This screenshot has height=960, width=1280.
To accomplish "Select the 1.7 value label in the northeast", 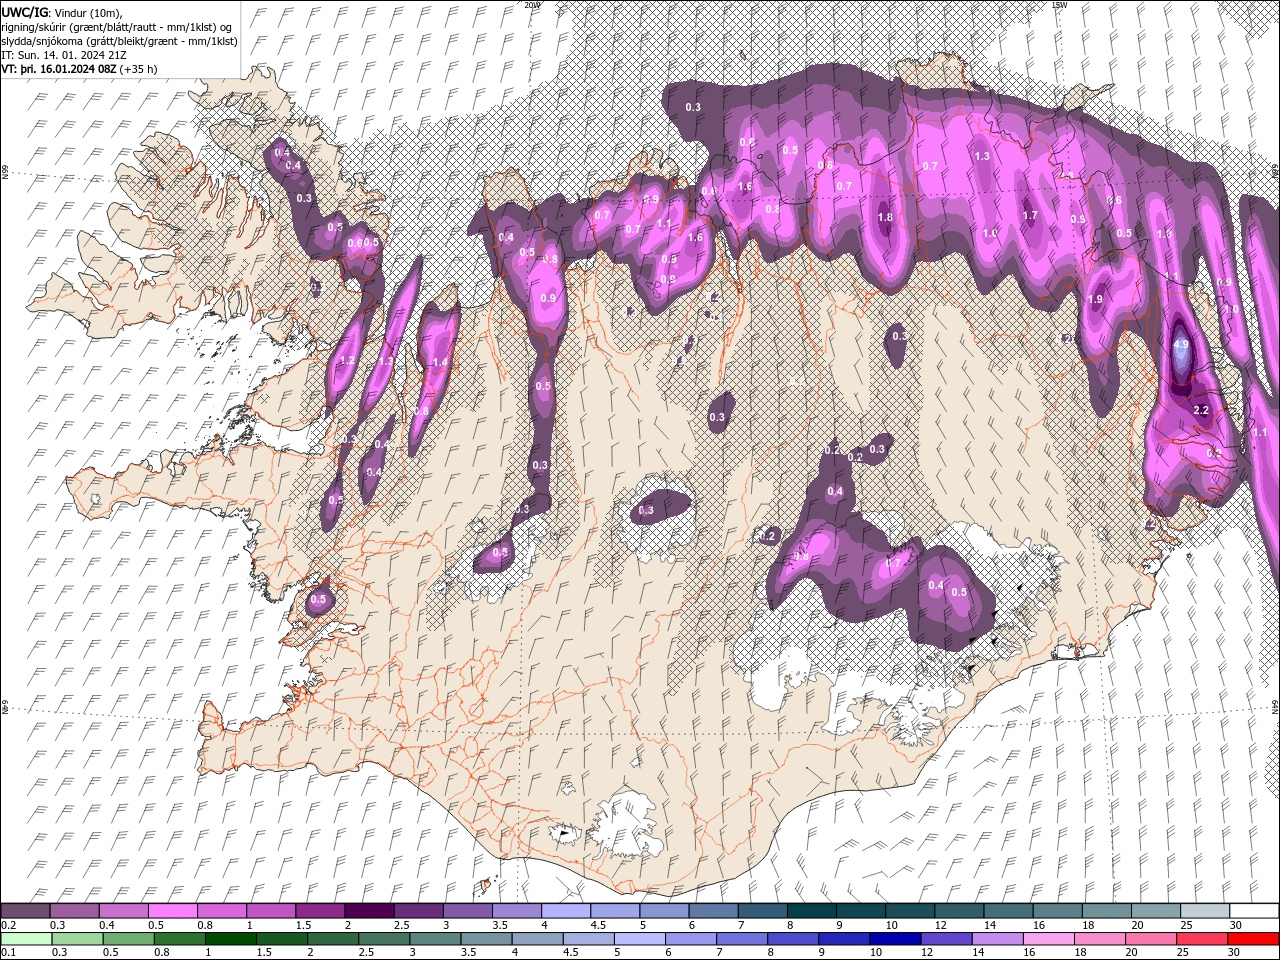I will click(1030, 215).
